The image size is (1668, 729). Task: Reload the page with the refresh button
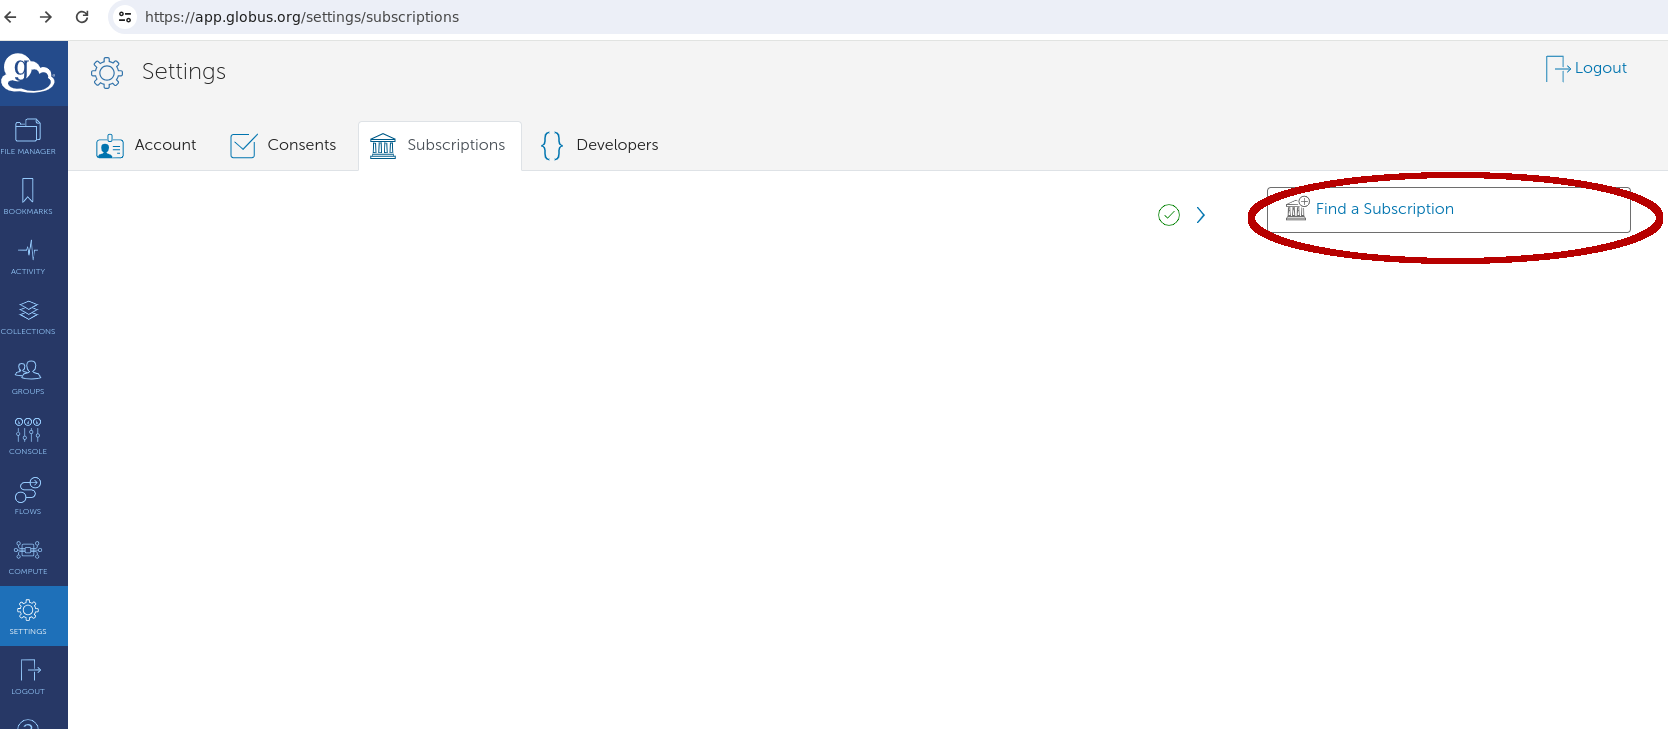point(82,17)
